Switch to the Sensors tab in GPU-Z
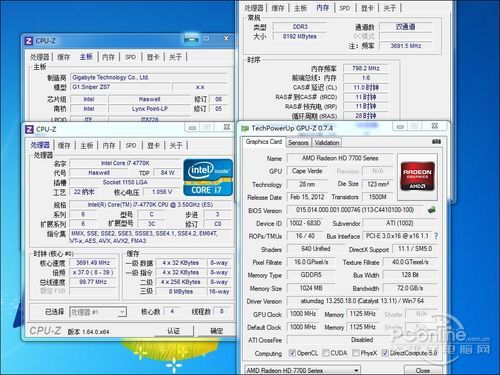The height and width of the screenshot is (375, 500). tap(298, 143)
